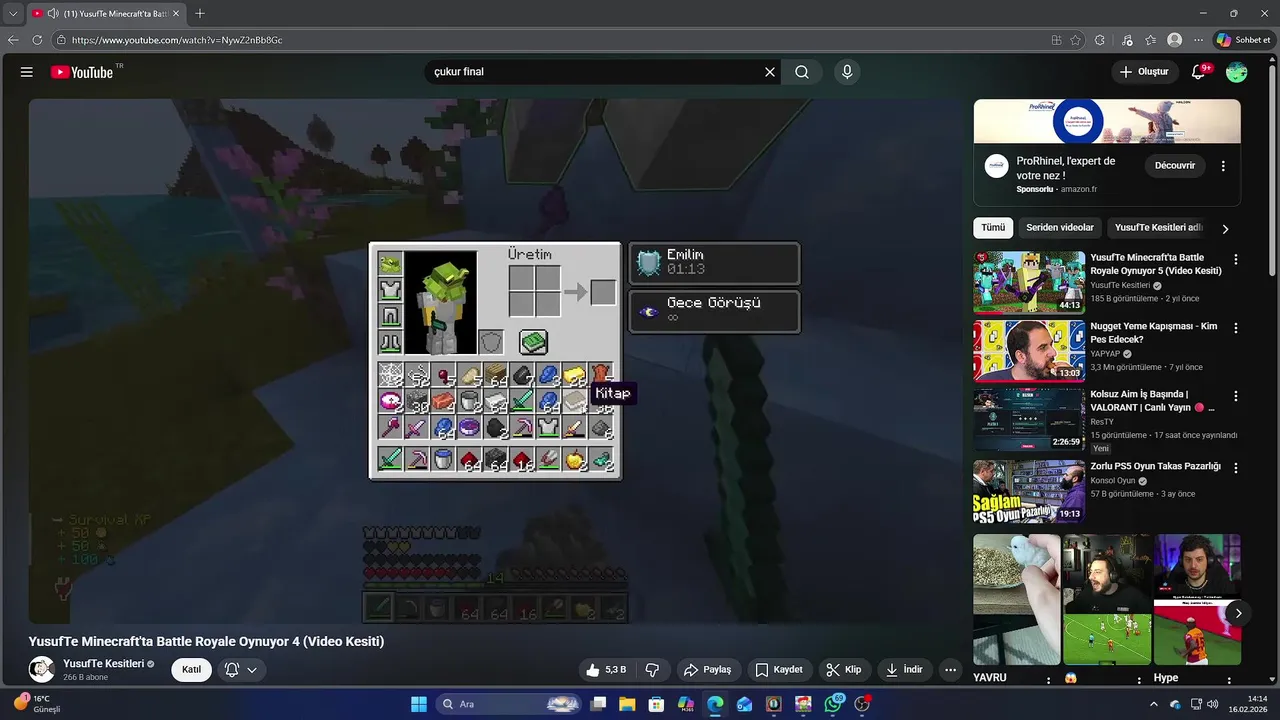Open Nugget Yeme Kapışması thumbnail
The width and height of the screenshot is (1280, 720).
[1029, 351]
